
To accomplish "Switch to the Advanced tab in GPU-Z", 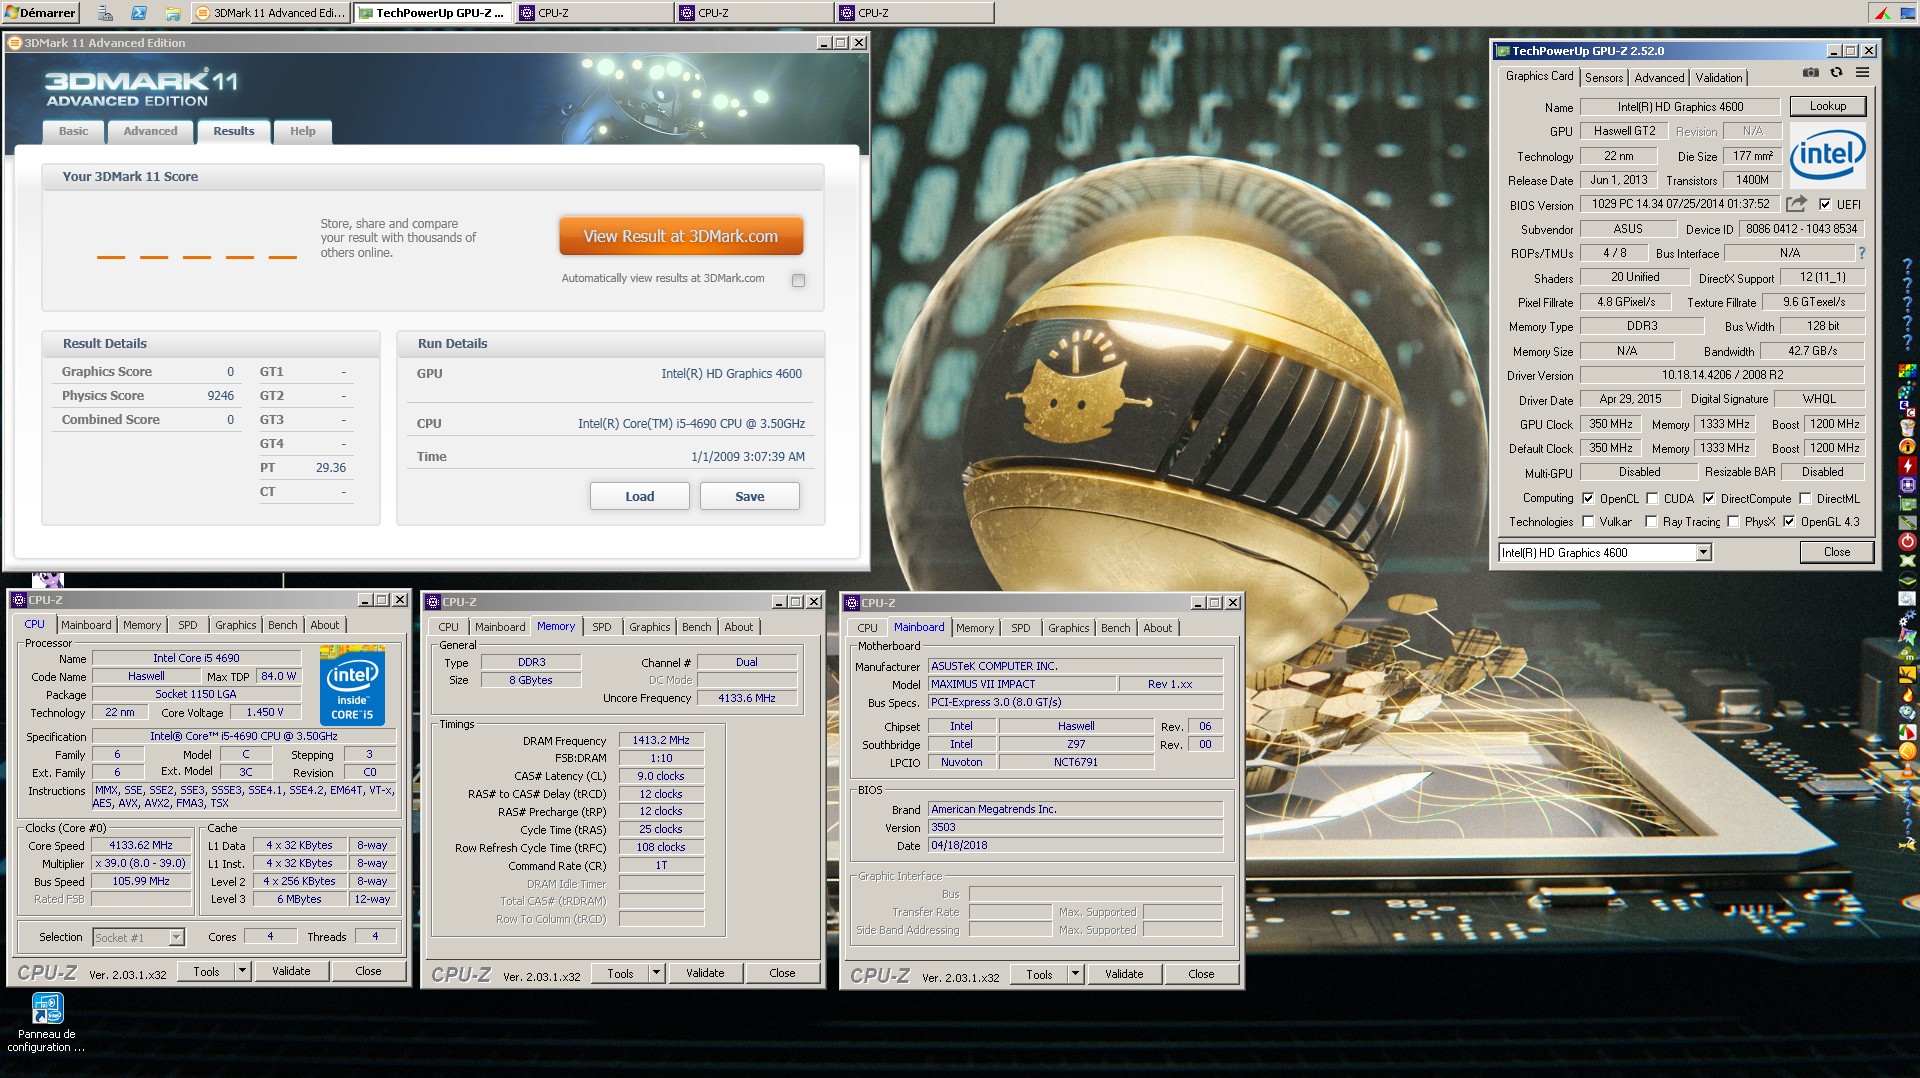I will (x=1659, y=78).
